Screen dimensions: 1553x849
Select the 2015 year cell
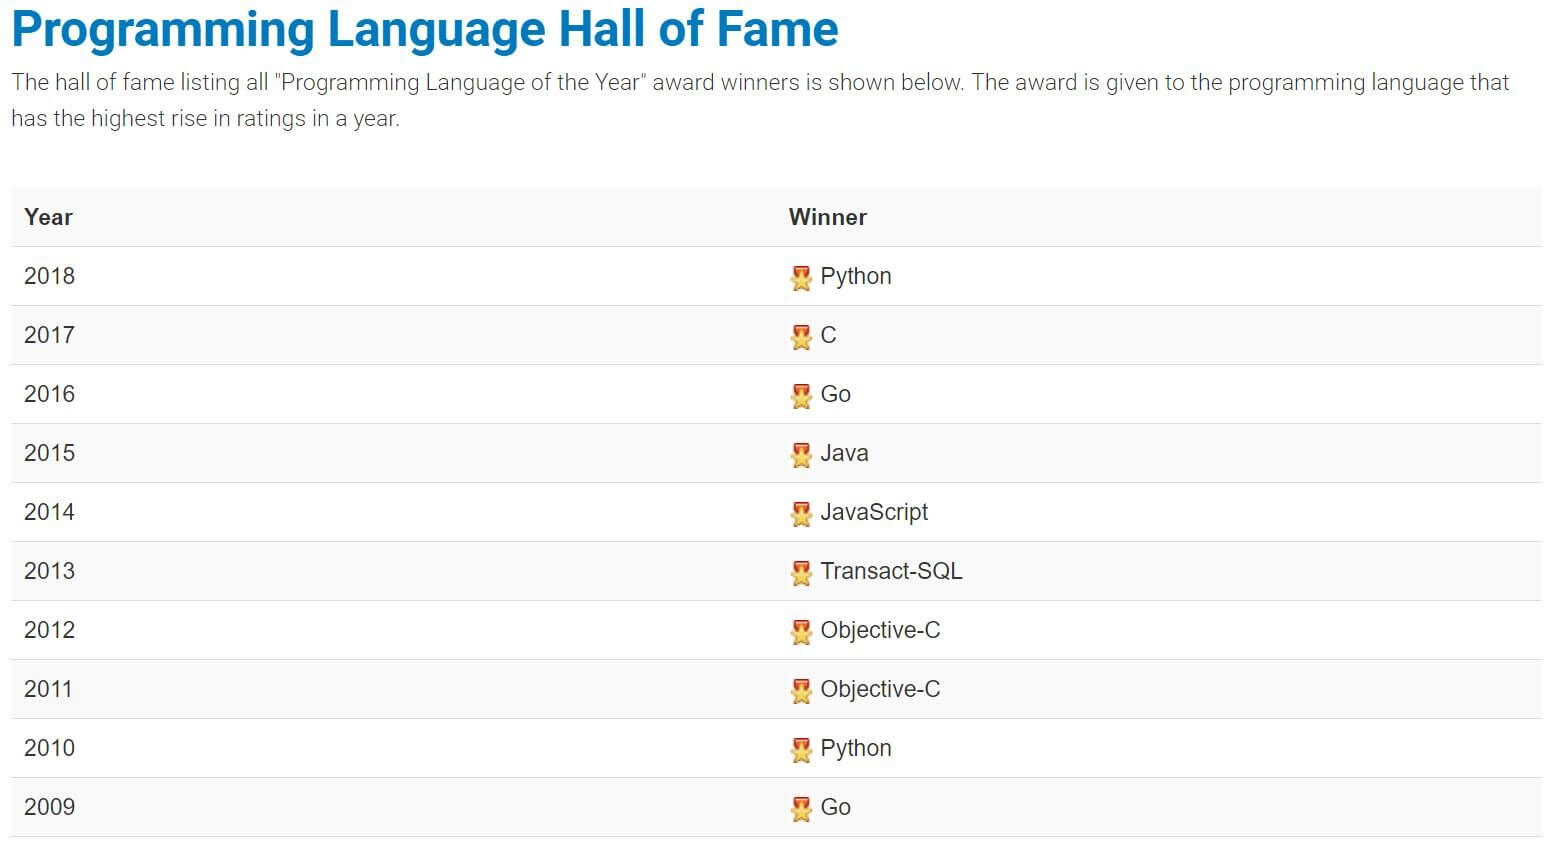click(x=49, y=453)
